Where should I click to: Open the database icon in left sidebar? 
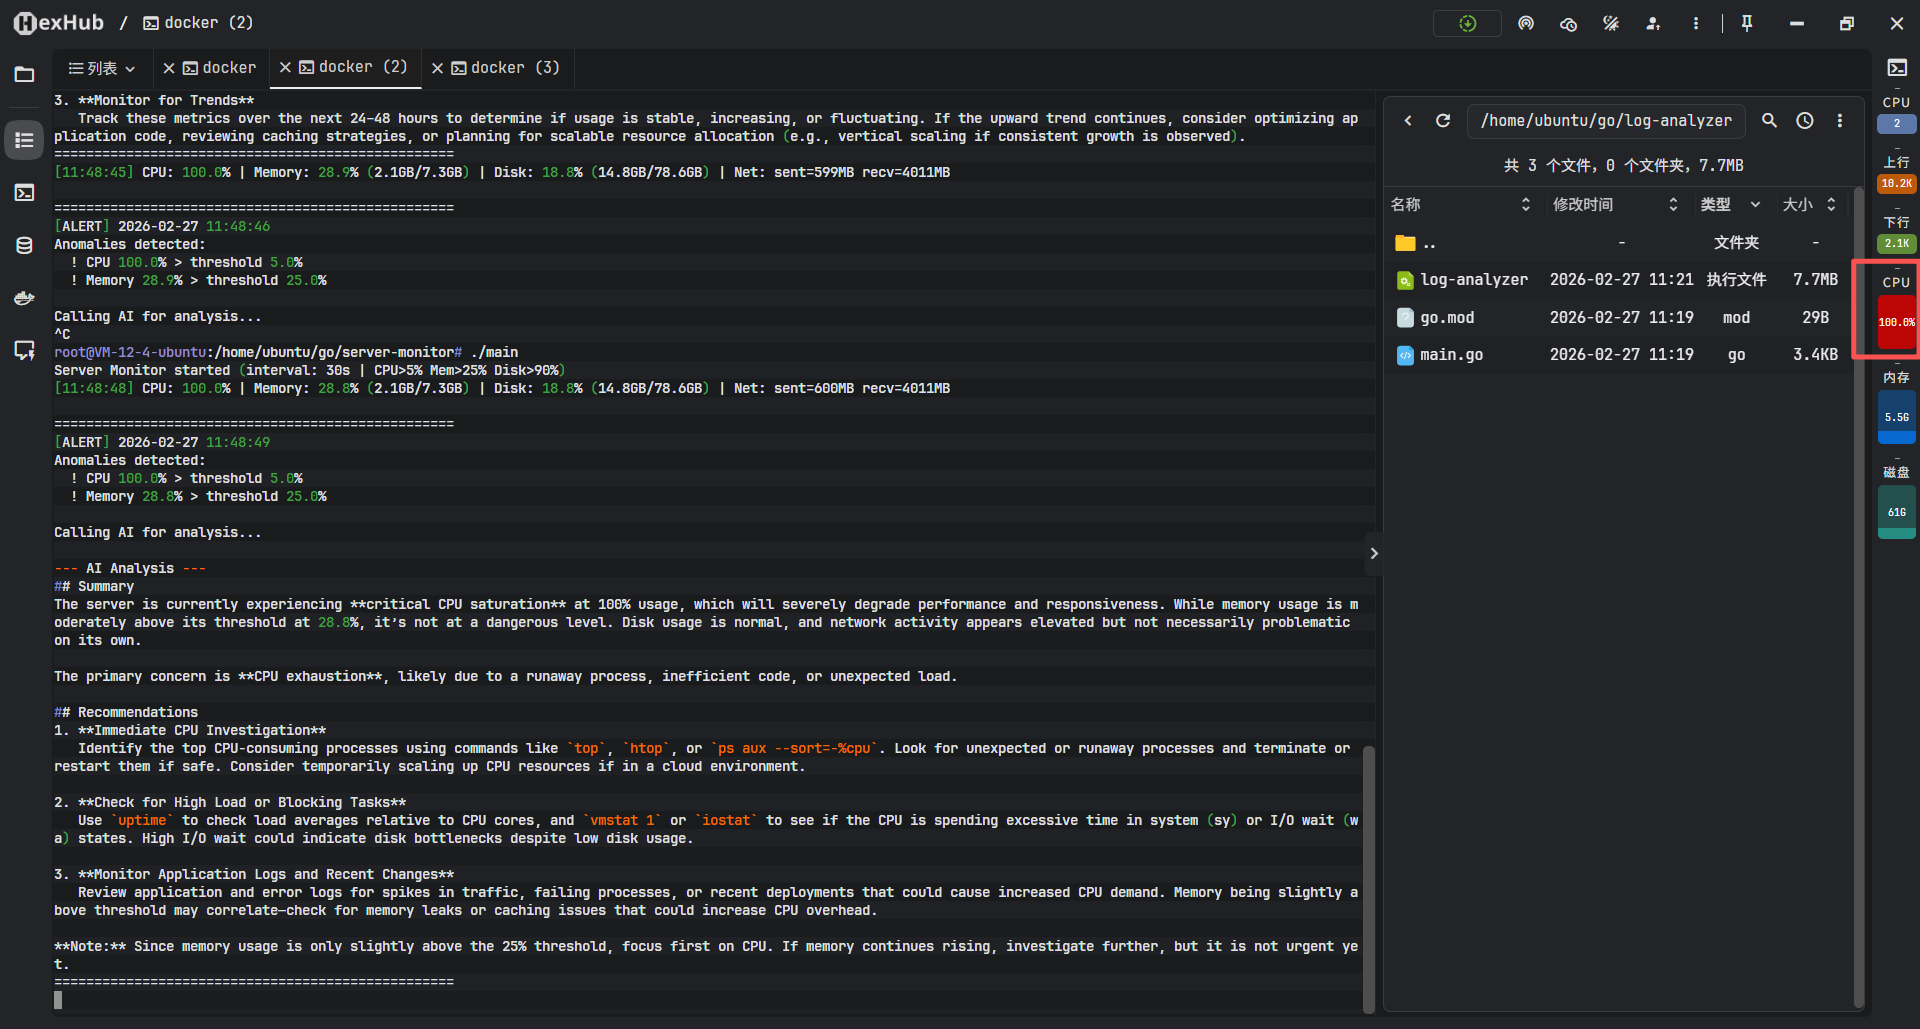pos(24,246)
